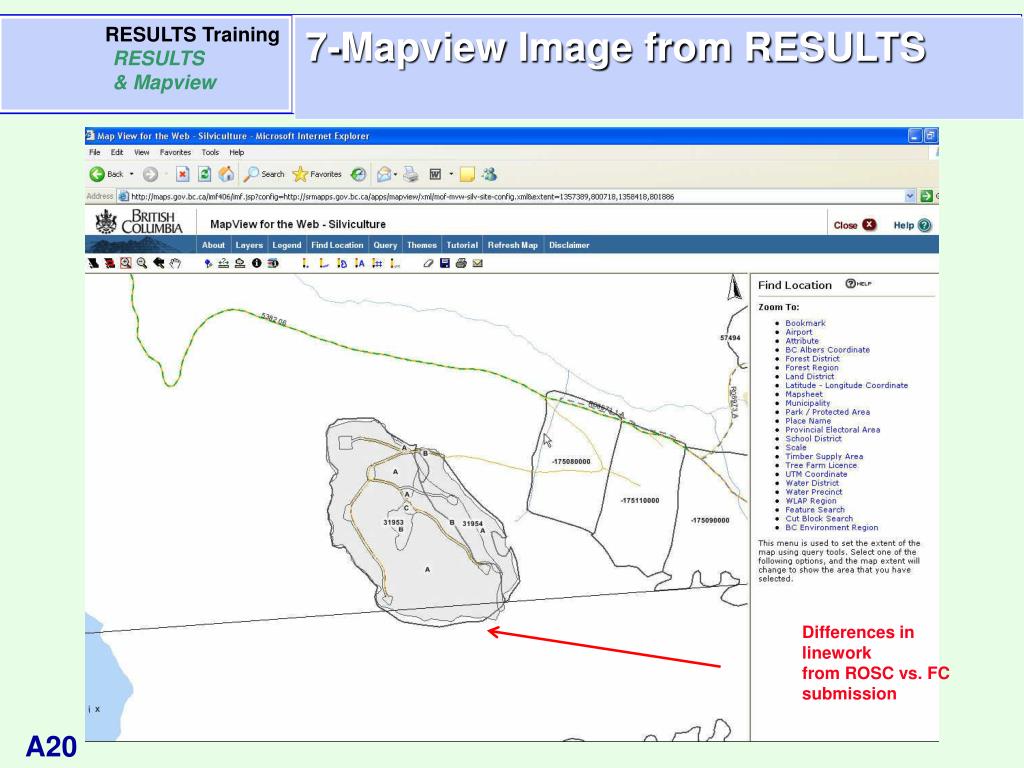Click Refresh Map

click(513, 245)
